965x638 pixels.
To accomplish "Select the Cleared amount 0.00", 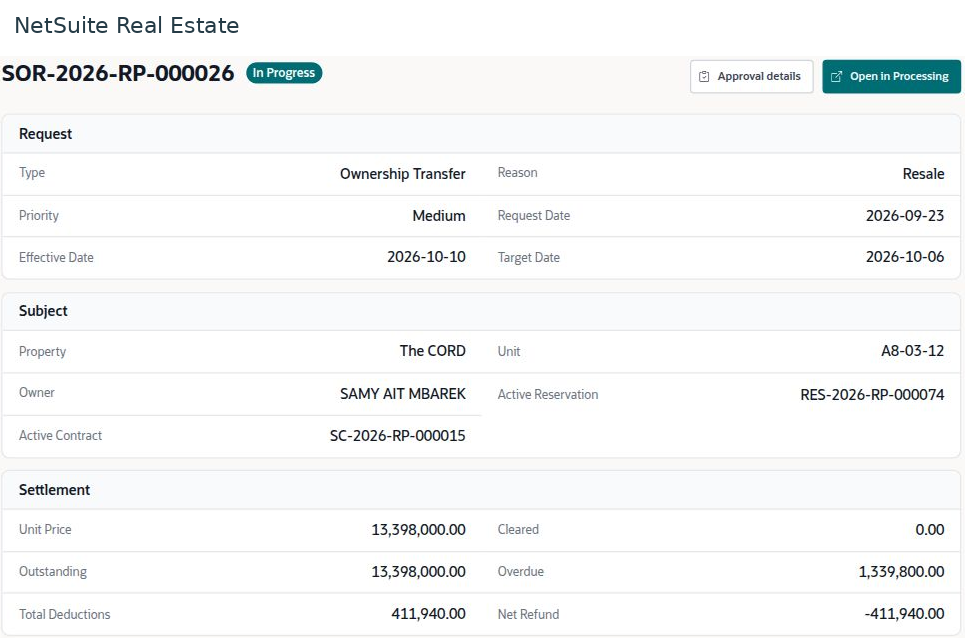I will click(x=929, y=530).
